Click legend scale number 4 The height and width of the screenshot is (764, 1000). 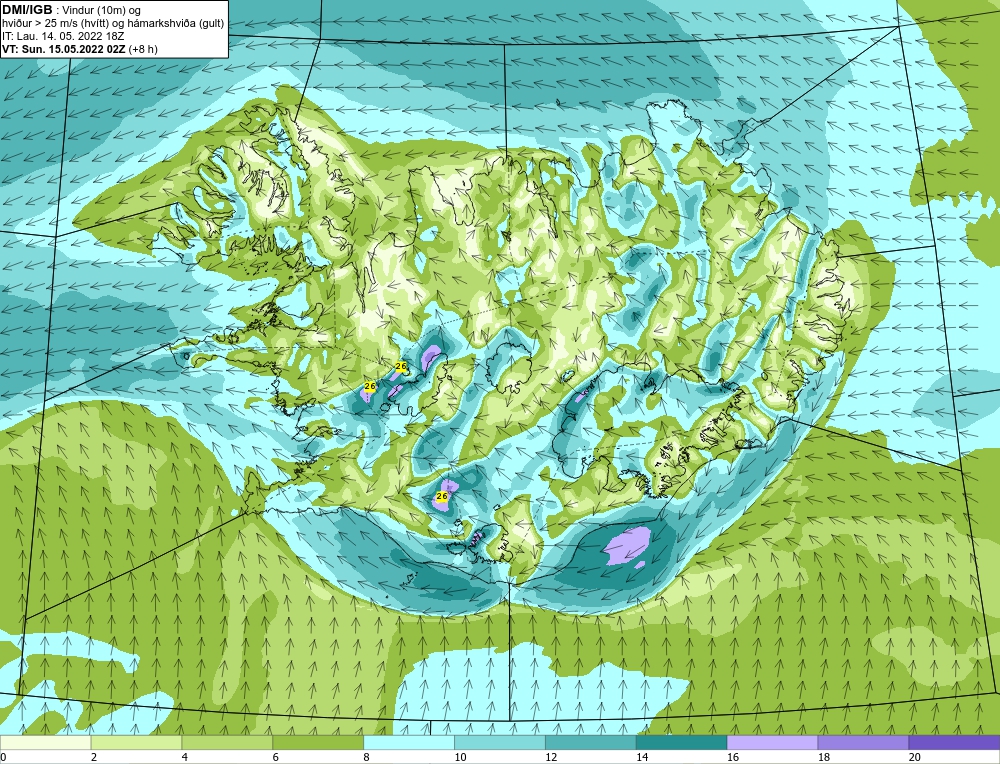point(184,757)
